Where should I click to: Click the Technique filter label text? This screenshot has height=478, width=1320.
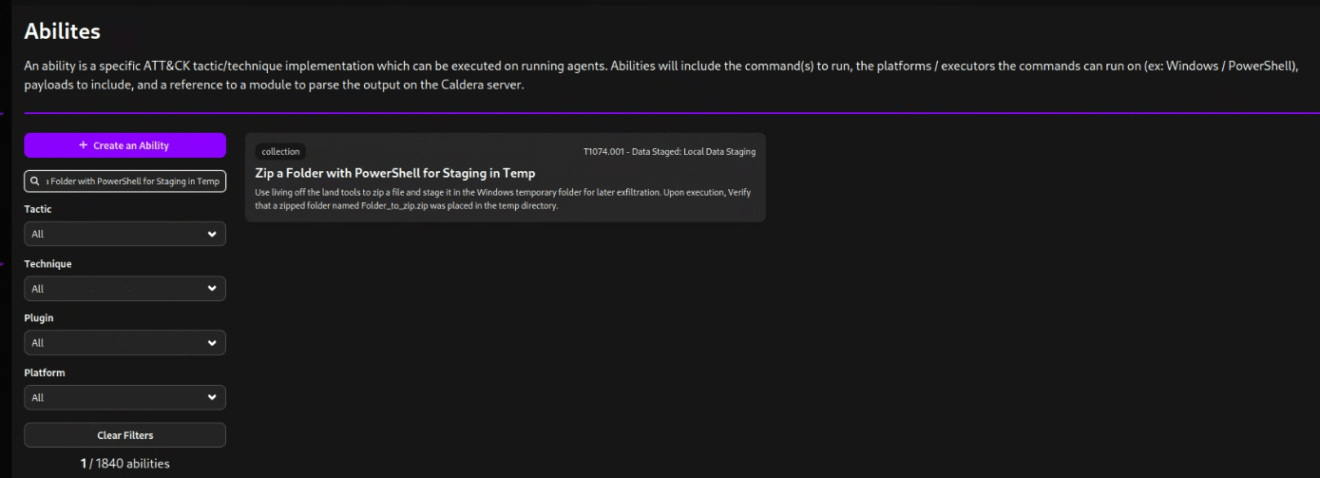tap(48, 264)
